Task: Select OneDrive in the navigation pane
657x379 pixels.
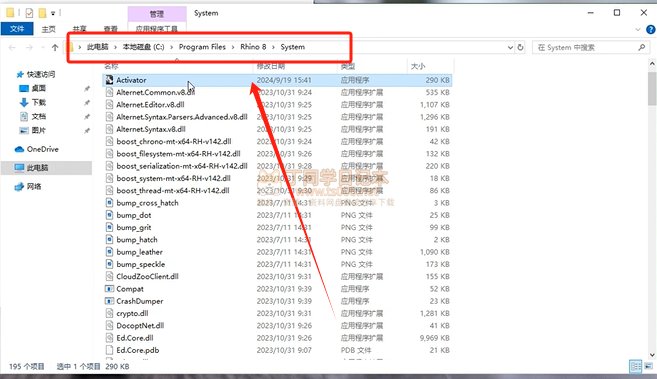Action: pos(42,149)
